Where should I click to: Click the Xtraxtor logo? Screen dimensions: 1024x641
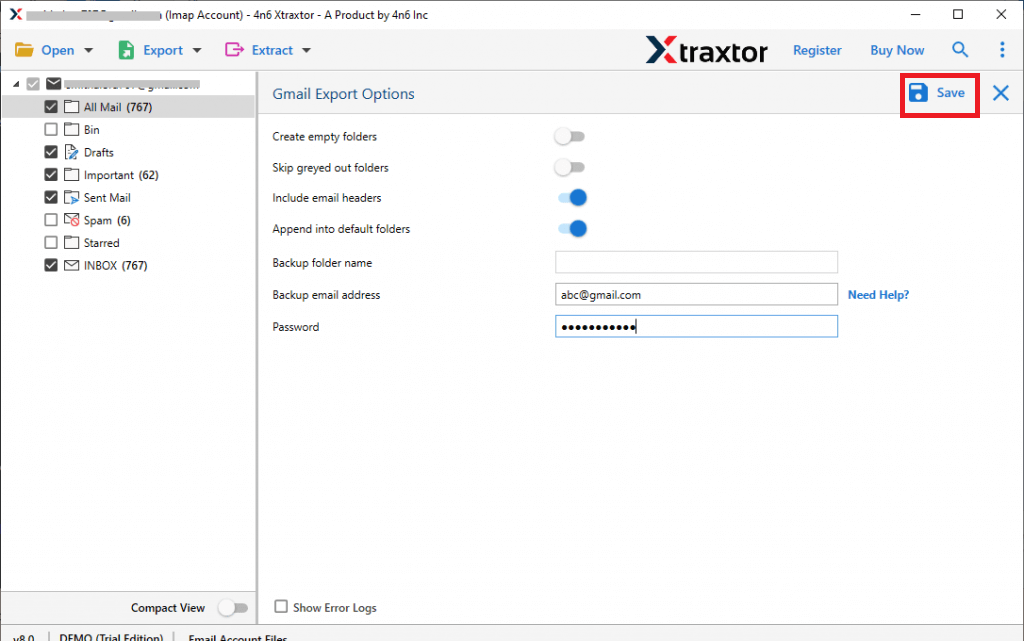707,50
